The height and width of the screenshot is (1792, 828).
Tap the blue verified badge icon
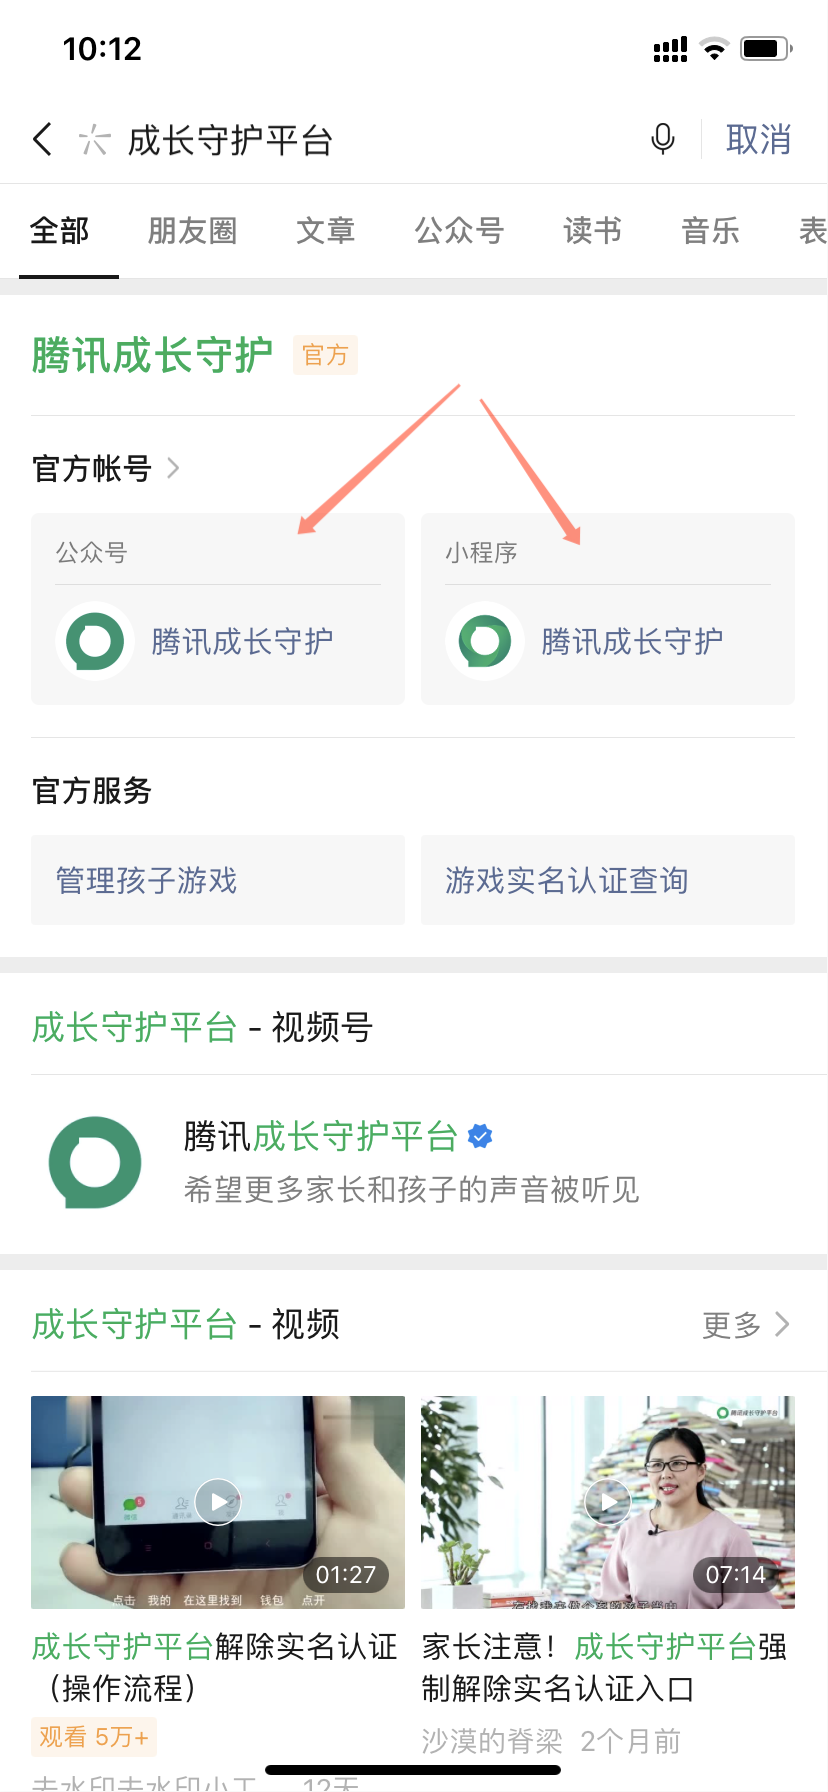tap(480, 1136)
